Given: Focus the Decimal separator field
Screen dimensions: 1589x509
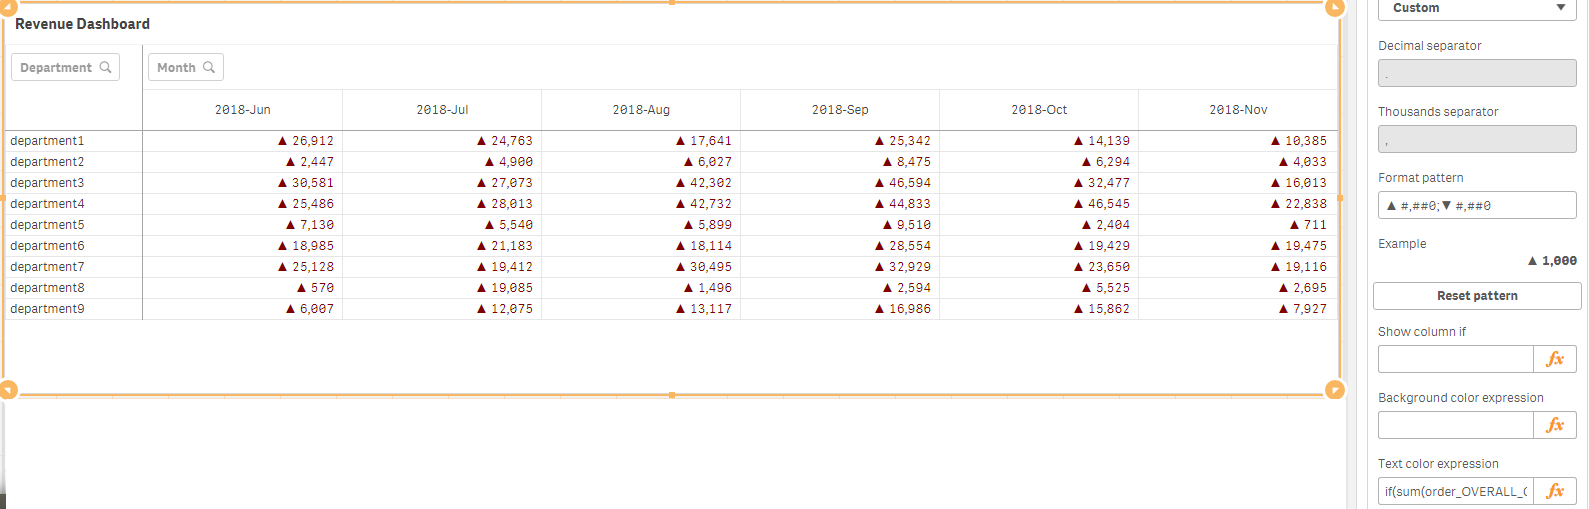Looking at the screenshot, I should pyautogui.click(x=1477, y=73).
